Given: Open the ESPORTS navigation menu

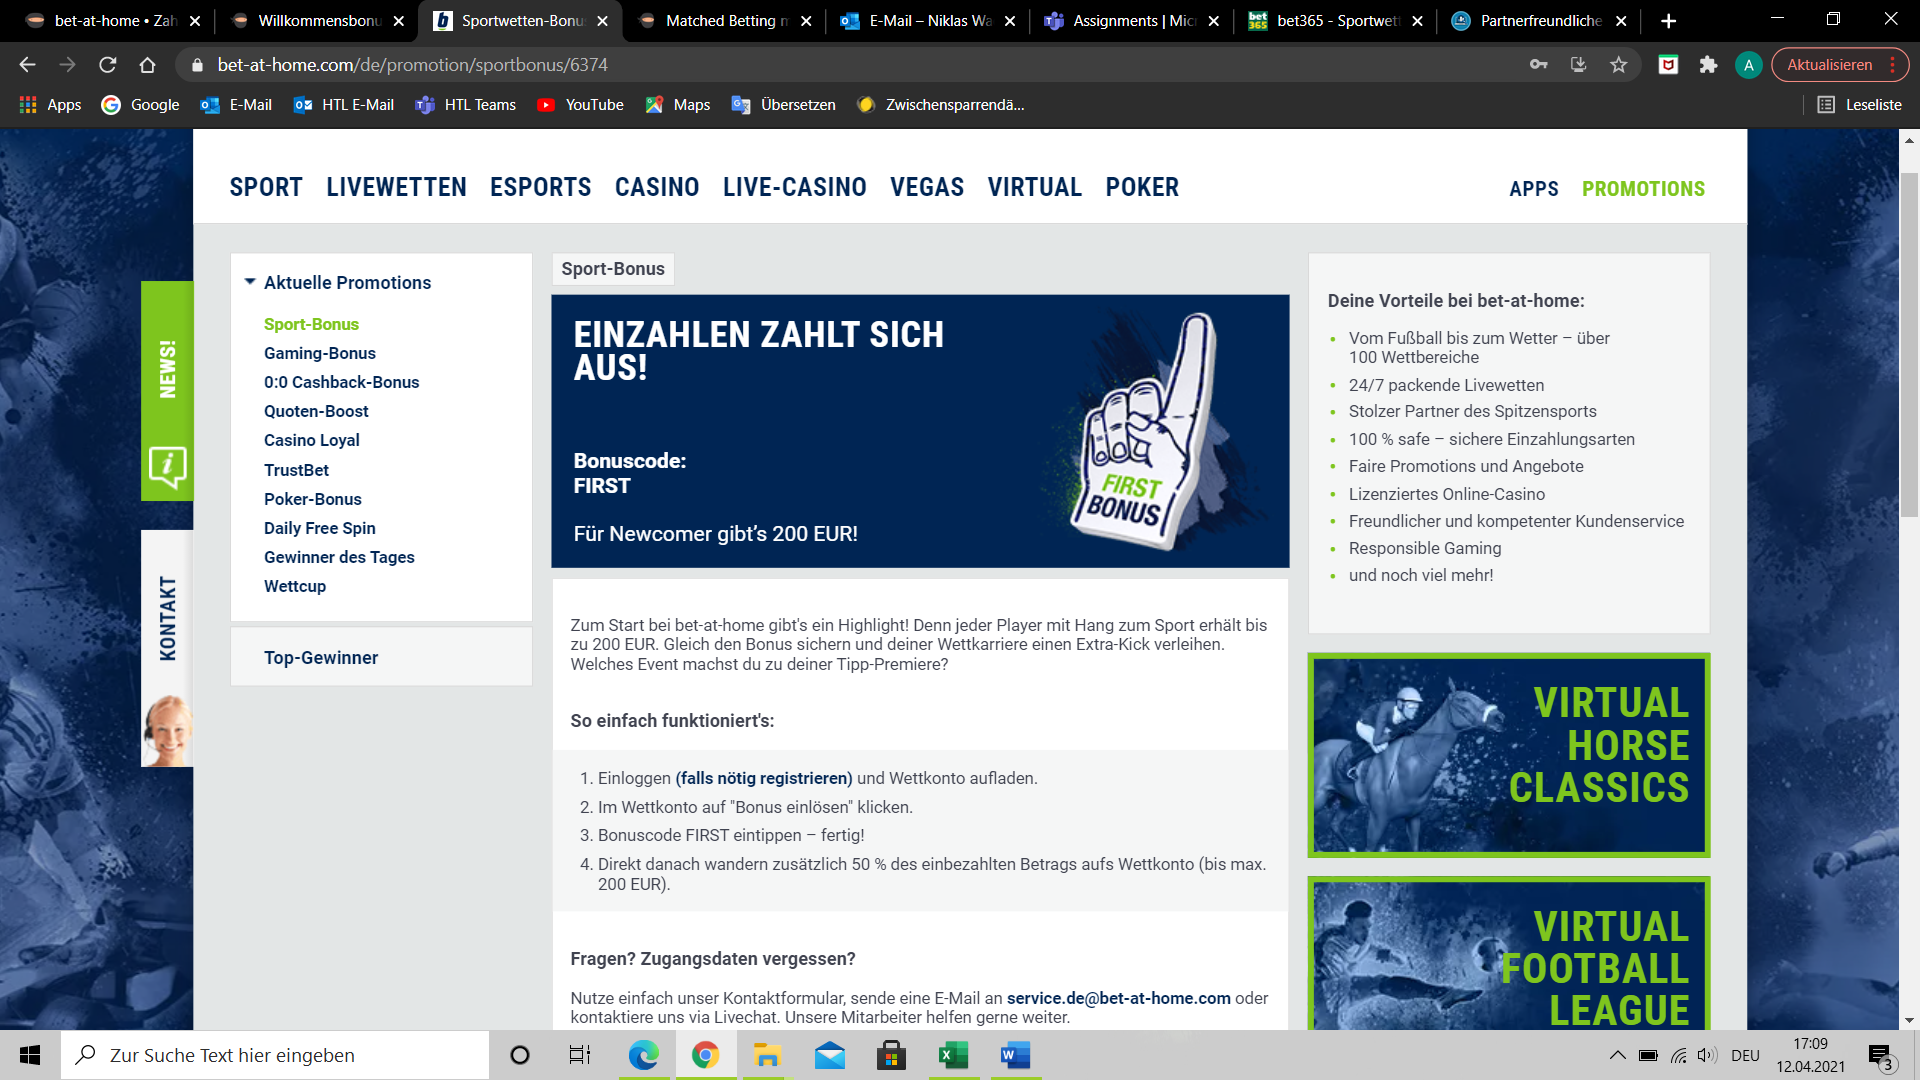Looking at the screenshot, I should pyautogui.click(x=540, y=187).
